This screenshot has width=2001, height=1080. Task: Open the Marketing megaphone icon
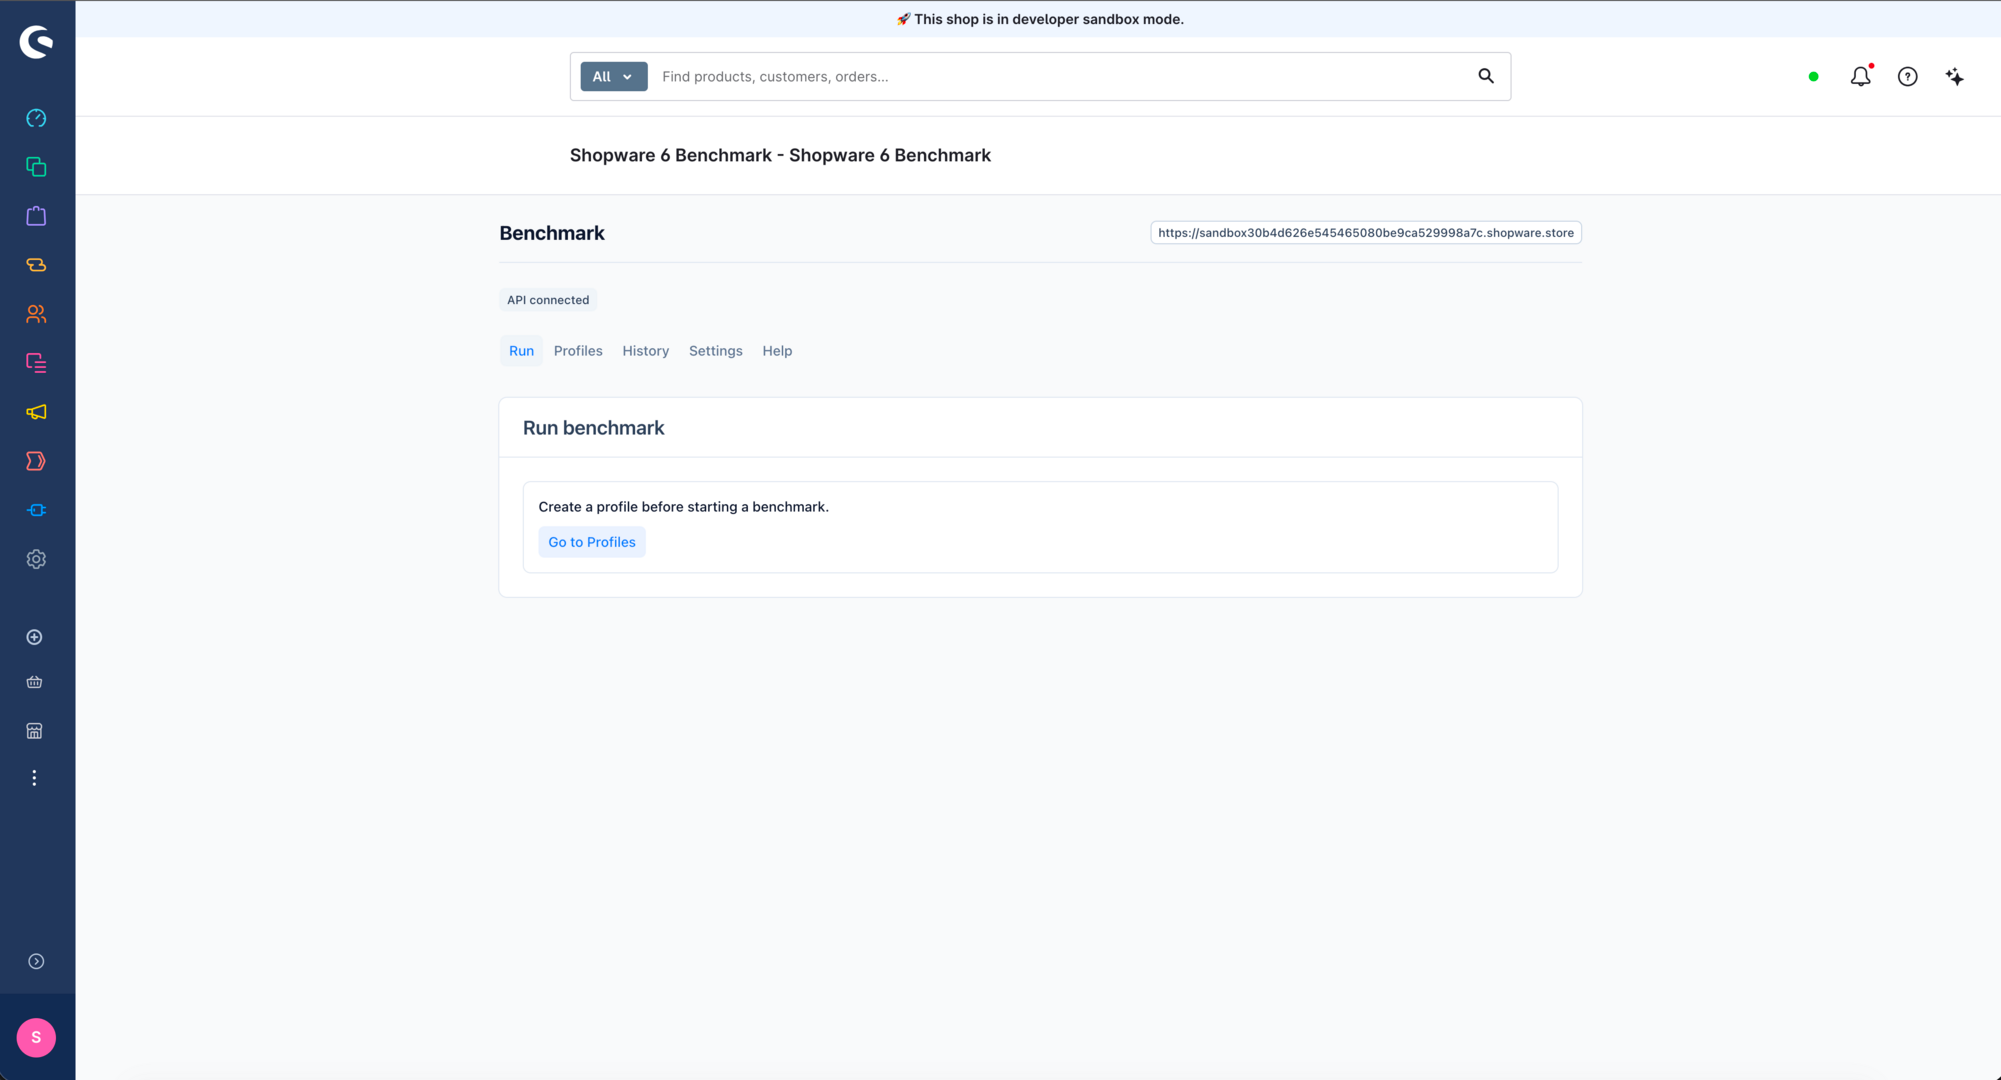[x=36, y=412]
